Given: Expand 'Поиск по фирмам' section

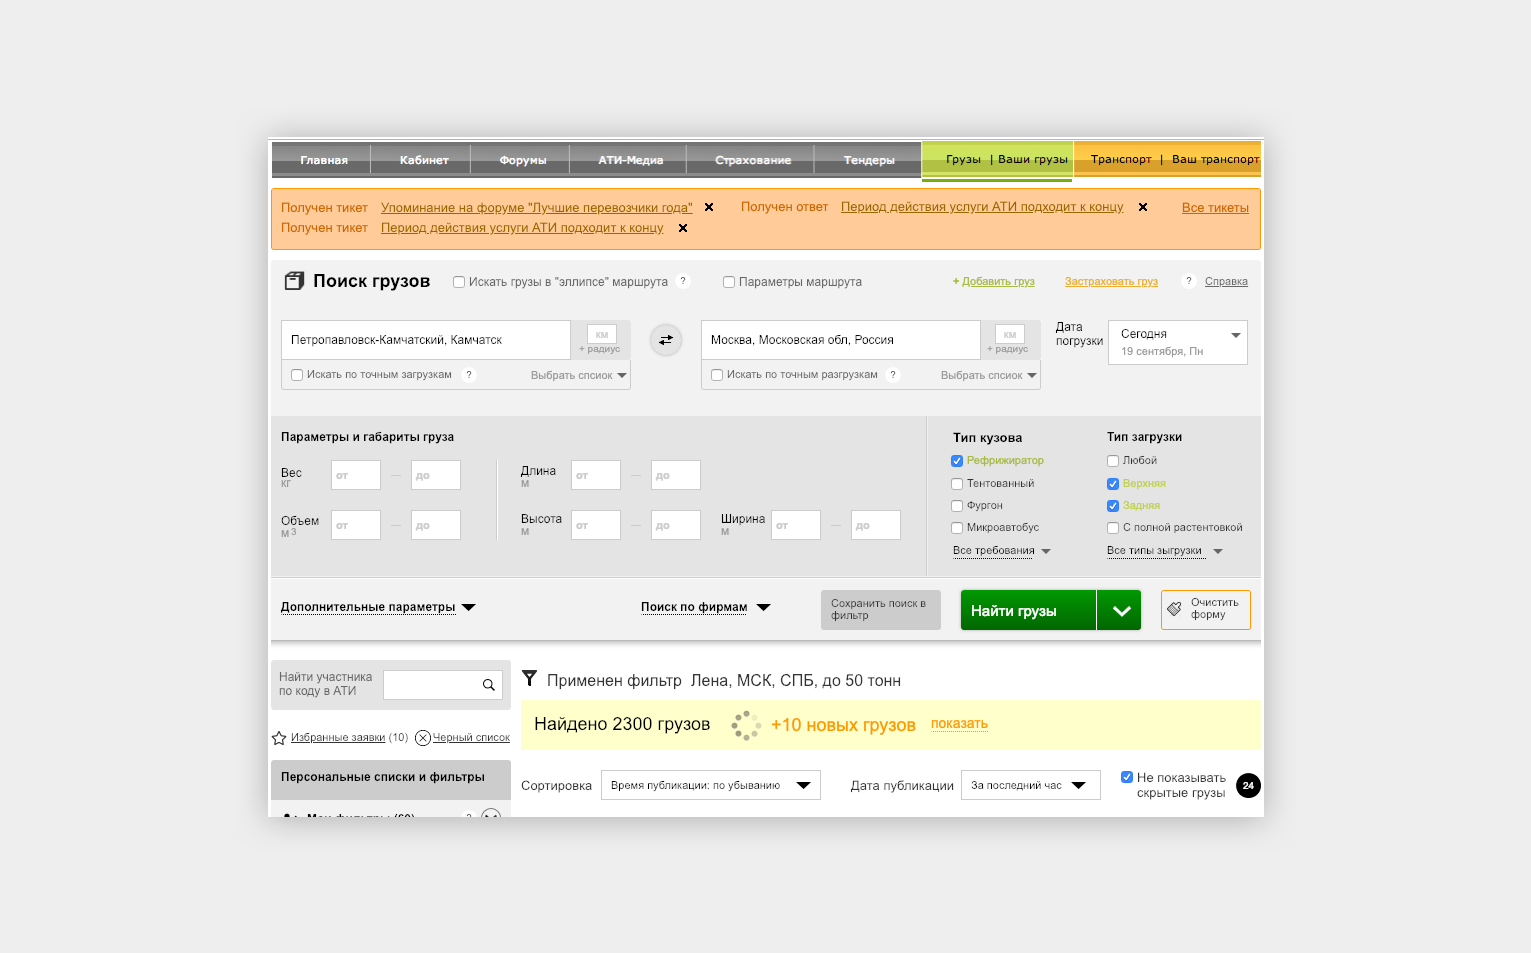Looking at the screenshot, I should coord(705,607).
